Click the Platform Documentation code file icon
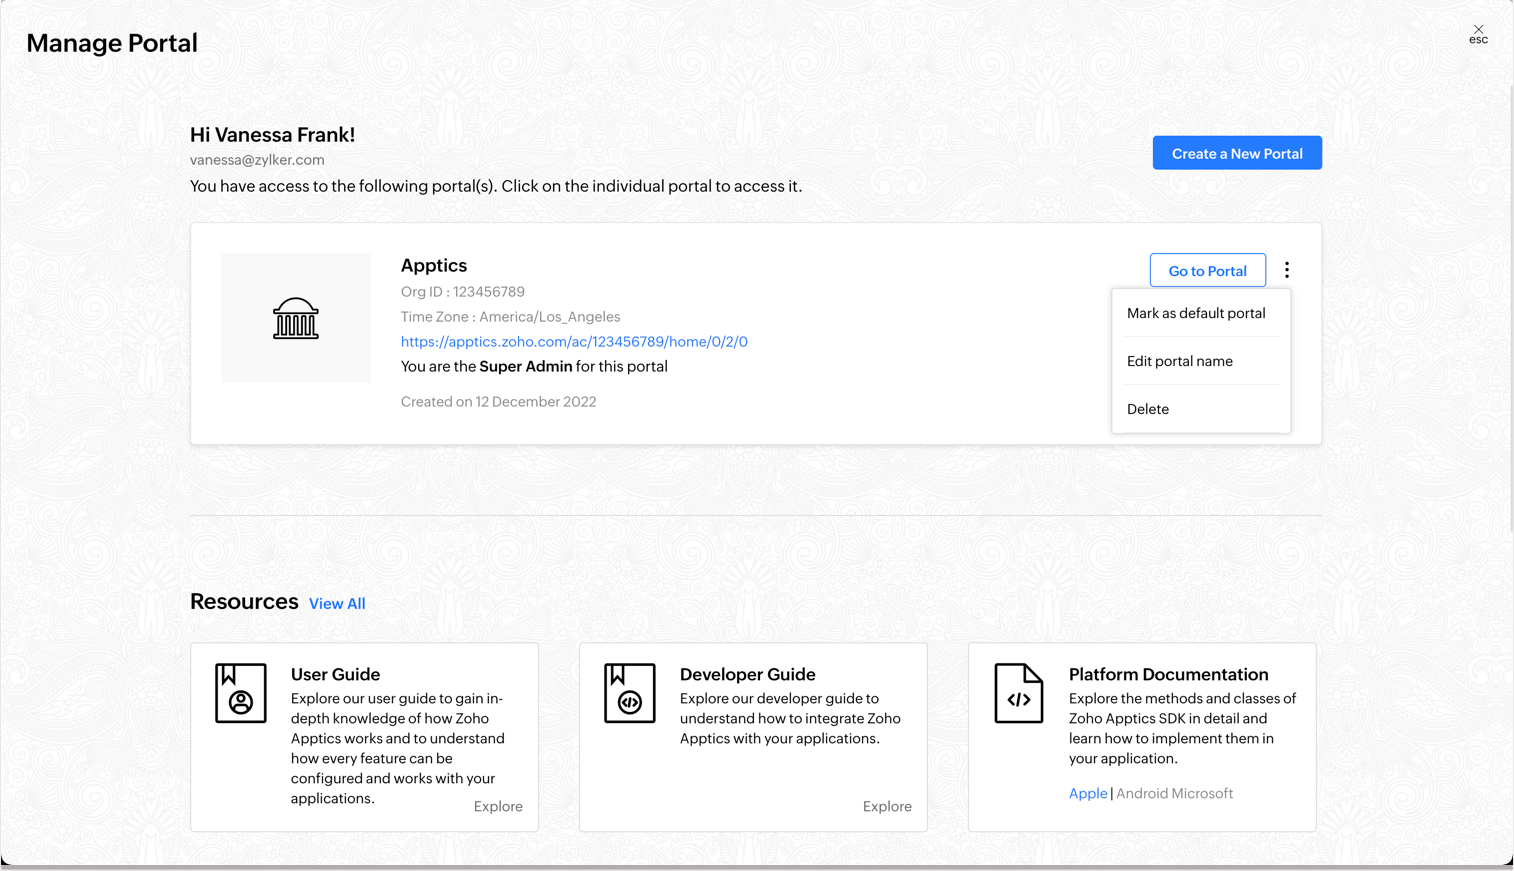The height and width of the screenshot is (871, 1514). 1018,693
